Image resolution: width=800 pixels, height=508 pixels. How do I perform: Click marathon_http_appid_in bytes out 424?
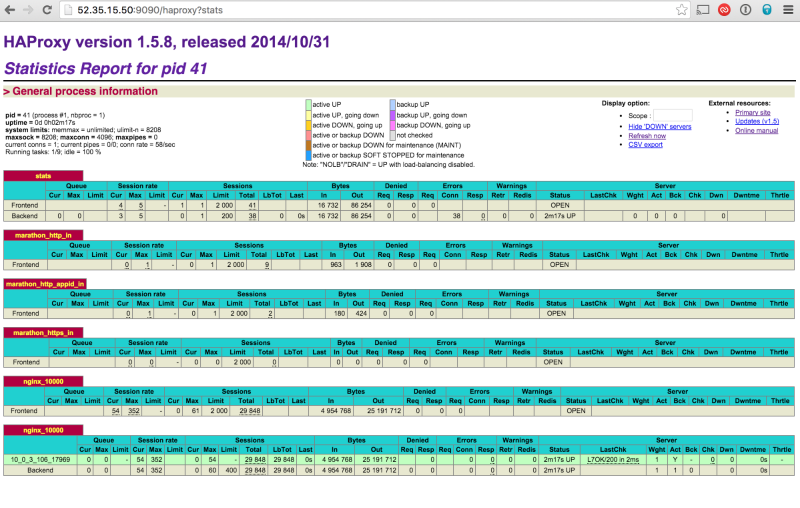pyautogui.click(x=361, y=313)
